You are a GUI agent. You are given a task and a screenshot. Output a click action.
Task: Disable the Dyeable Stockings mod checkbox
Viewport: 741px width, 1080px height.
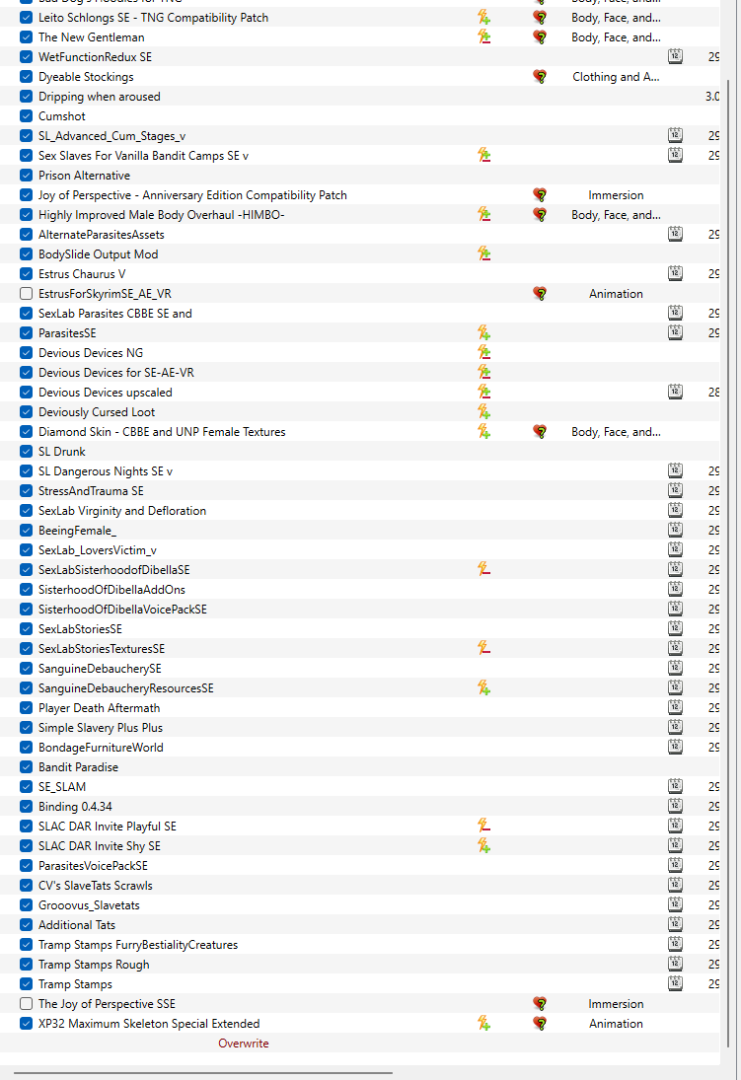[26, 76]
